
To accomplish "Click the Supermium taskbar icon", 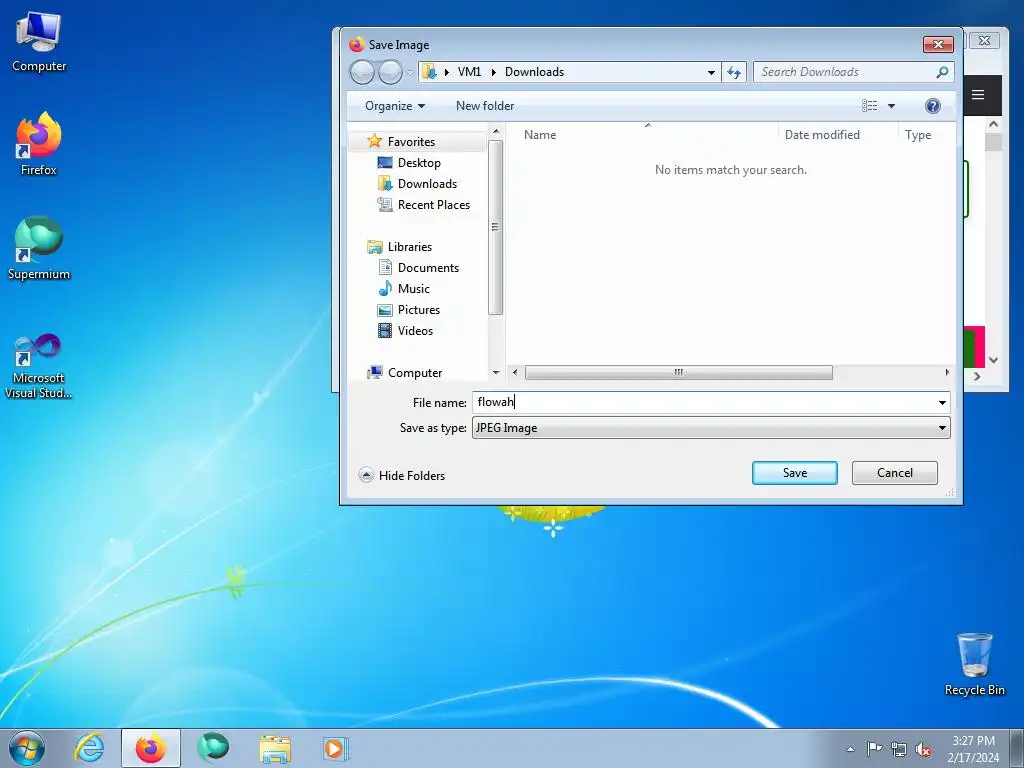I will [213, 748].
